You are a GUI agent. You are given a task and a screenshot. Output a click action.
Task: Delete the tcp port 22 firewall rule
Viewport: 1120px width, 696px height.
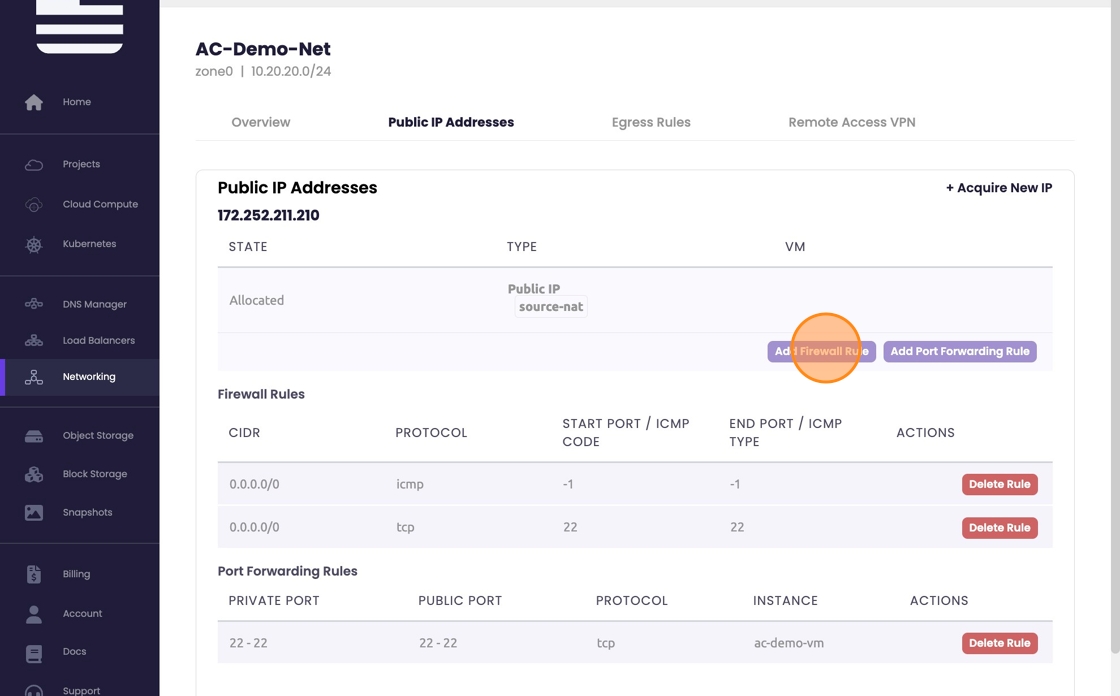click(999, 528)
